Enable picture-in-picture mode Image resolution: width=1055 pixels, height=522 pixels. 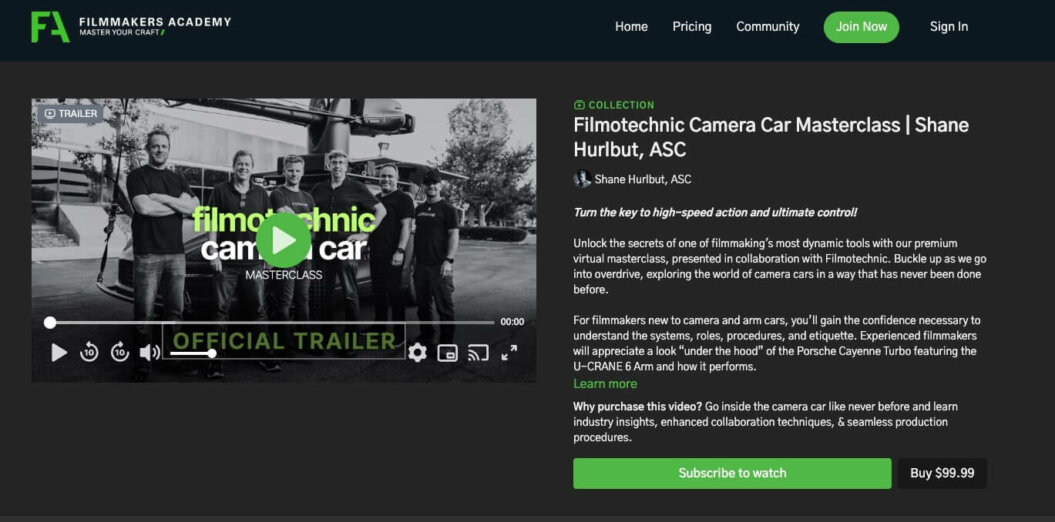pyautogui.click(x=447, y=352)
